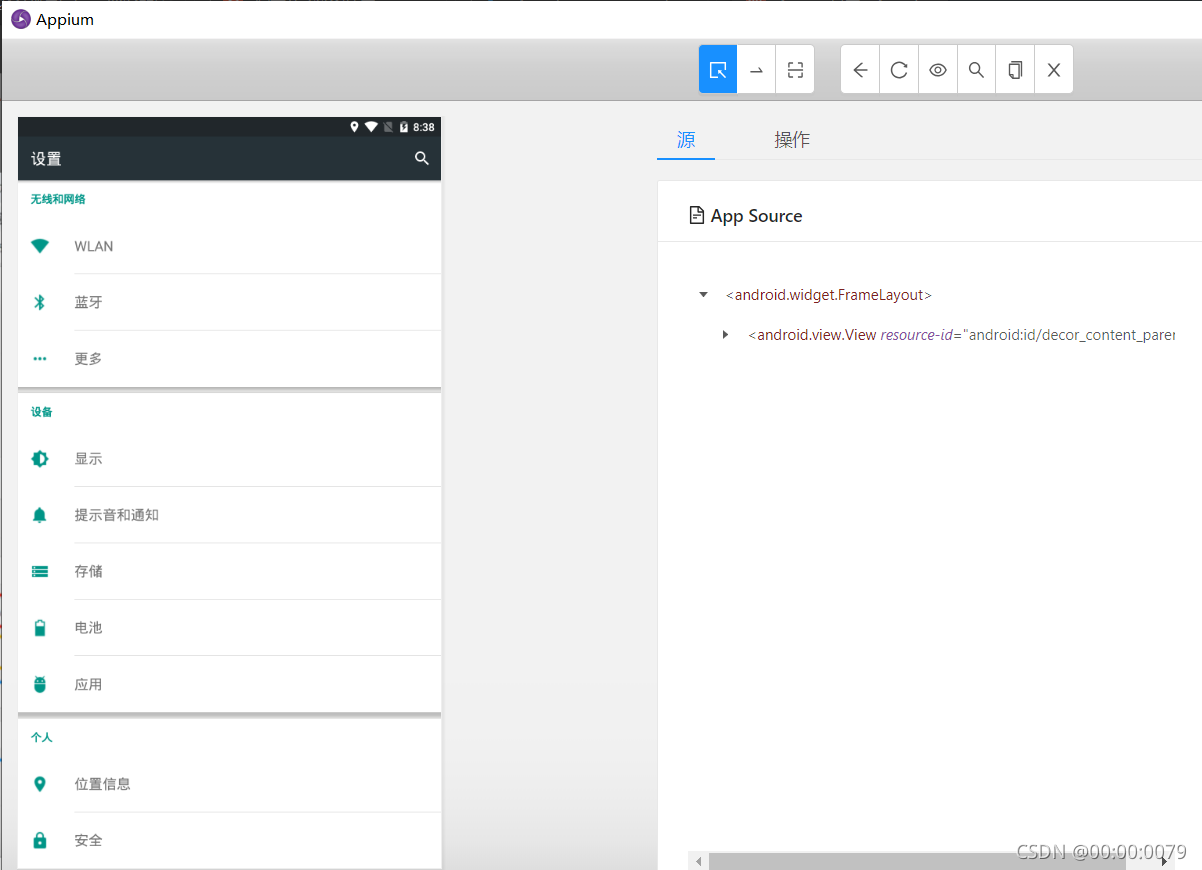Tap the Bluetooth icon

pyautogui.click(x=40, y=302)
